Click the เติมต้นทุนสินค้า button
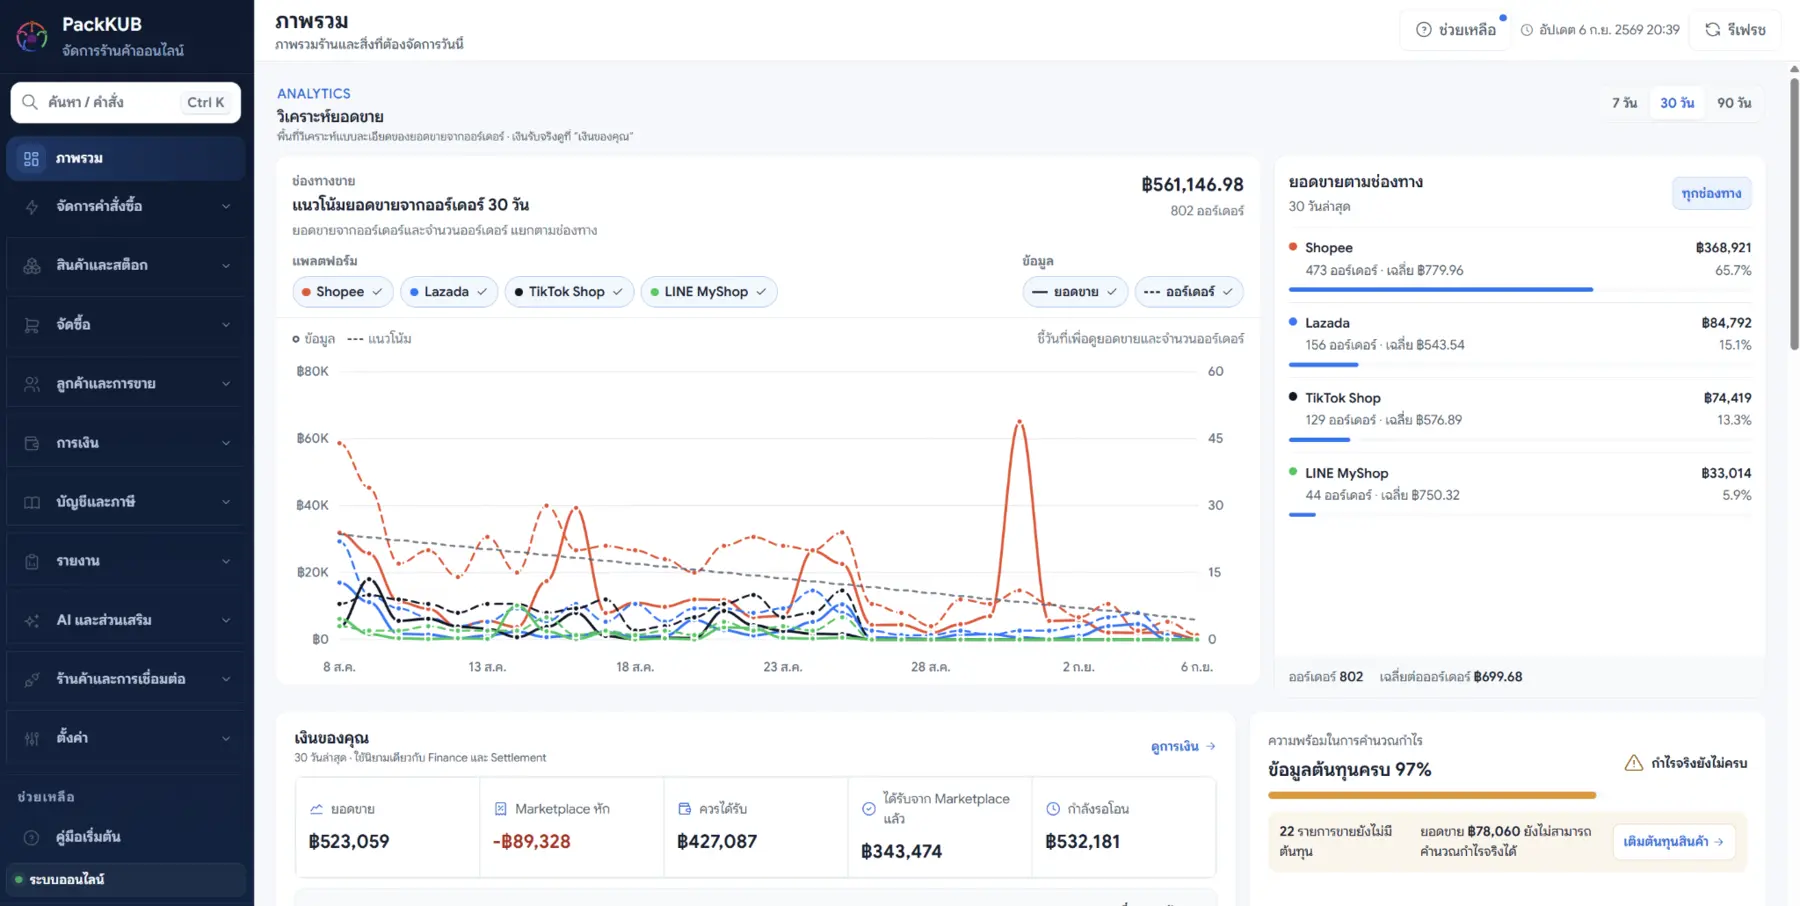 (1673, 841)
